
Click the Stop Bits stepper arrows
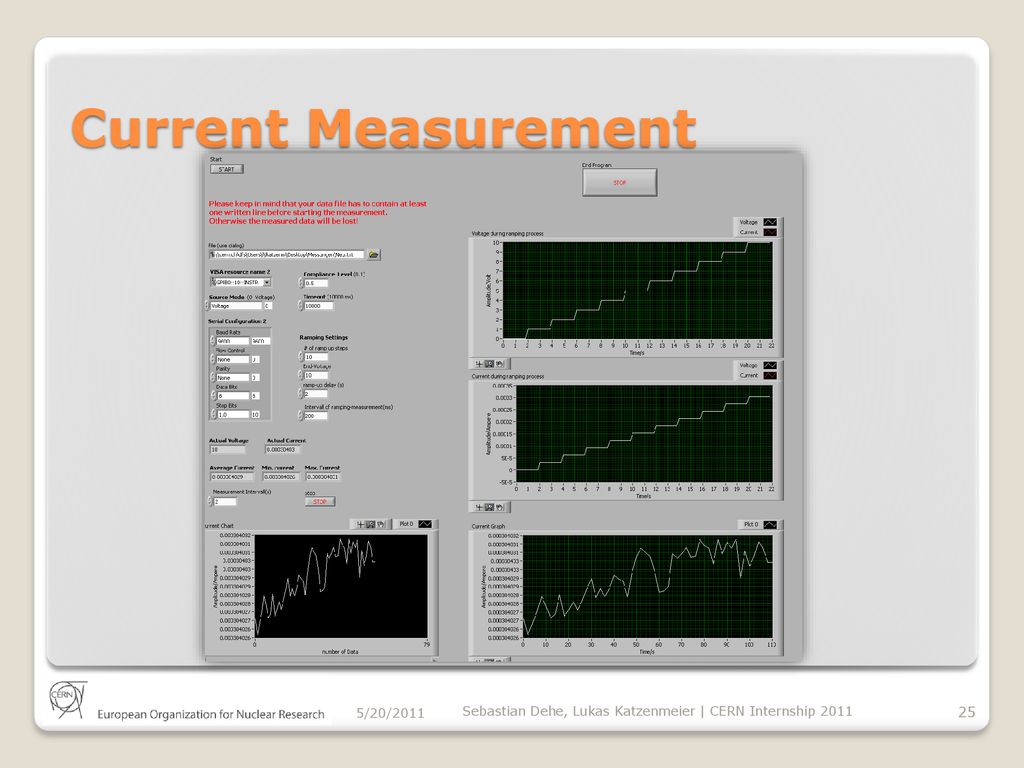click(x=212, y=414)
